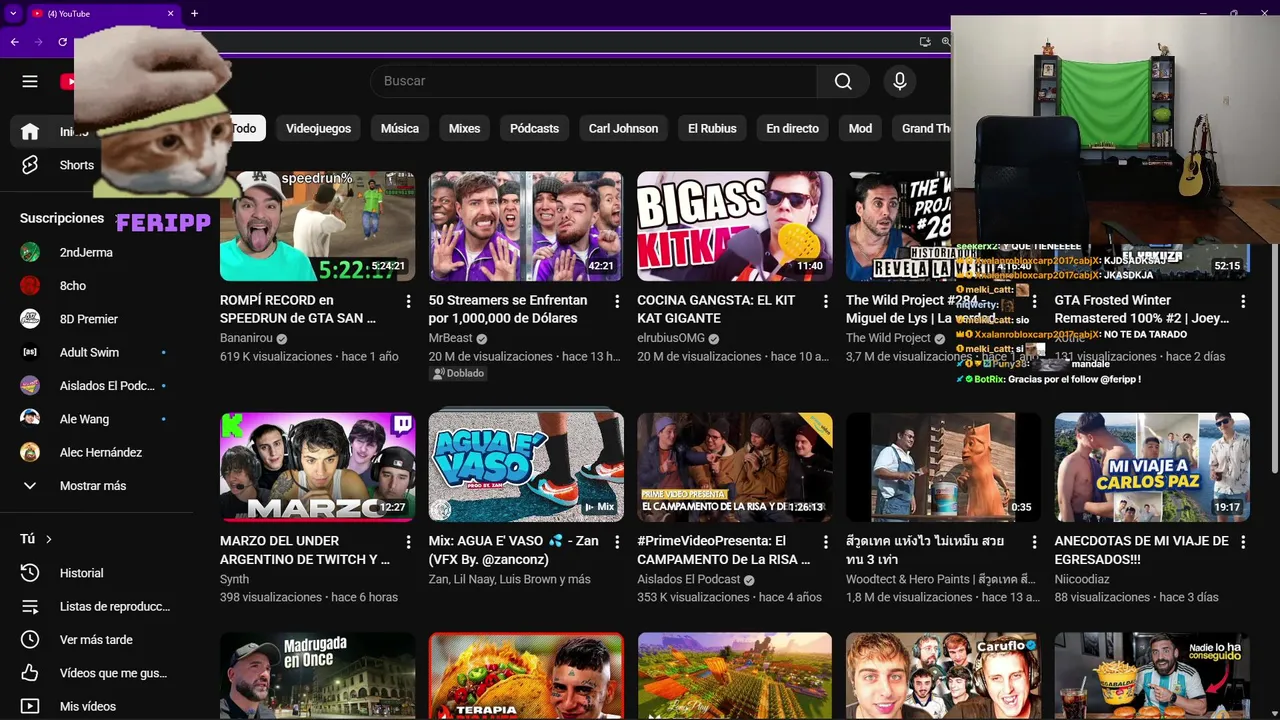Screen dimensions: 1280x720
Task: Open Aislados El Podc... sidebar subscription
Action: (107, 385)
